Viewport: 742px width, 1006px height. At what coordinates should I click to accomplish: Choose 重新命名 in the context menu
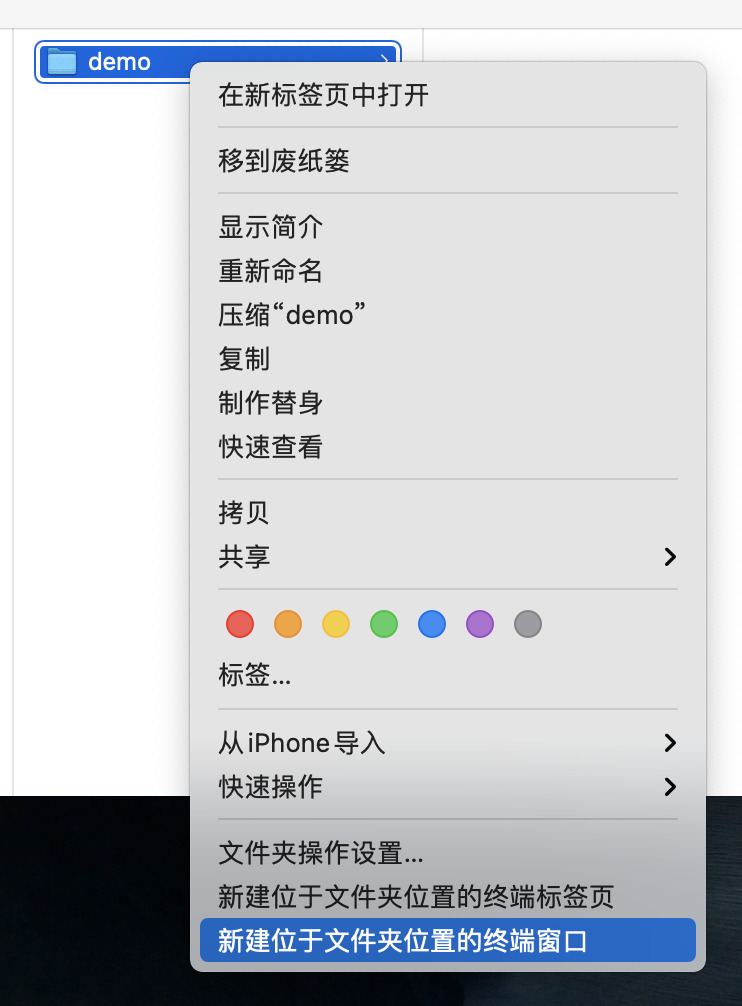[x=271, y=271]
